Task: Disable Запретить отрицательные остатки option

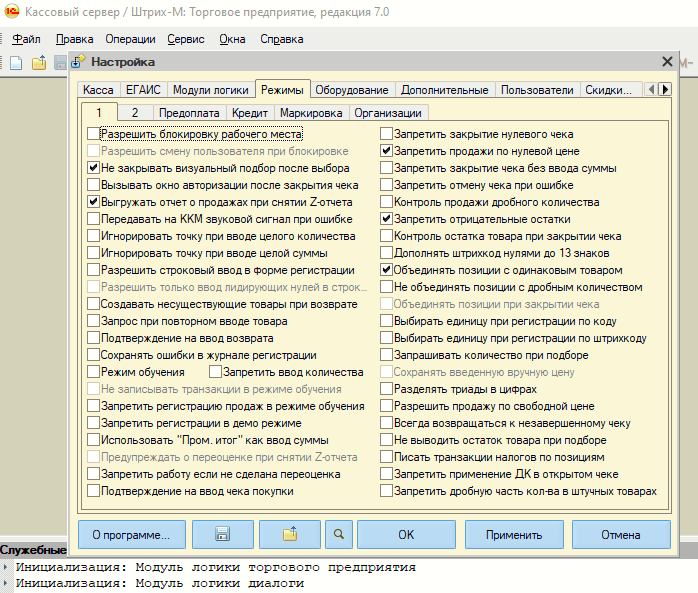Action: tap(387, 219)
